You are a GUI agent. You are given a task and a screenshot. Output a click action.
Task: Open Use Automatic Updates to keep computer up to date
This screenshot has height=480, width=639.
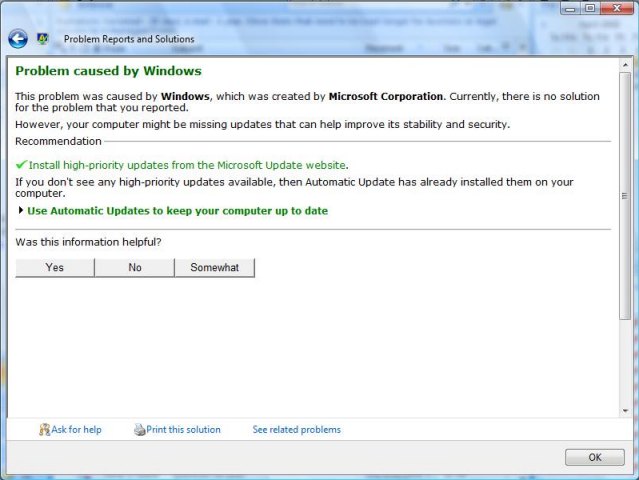pos(178,211)
